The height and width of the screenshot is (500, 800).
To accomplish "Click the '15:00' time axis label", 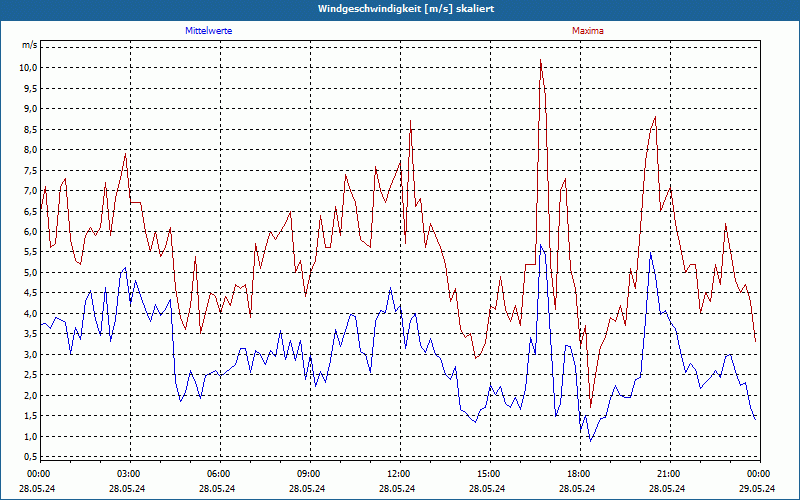I will tap(488, 474).
